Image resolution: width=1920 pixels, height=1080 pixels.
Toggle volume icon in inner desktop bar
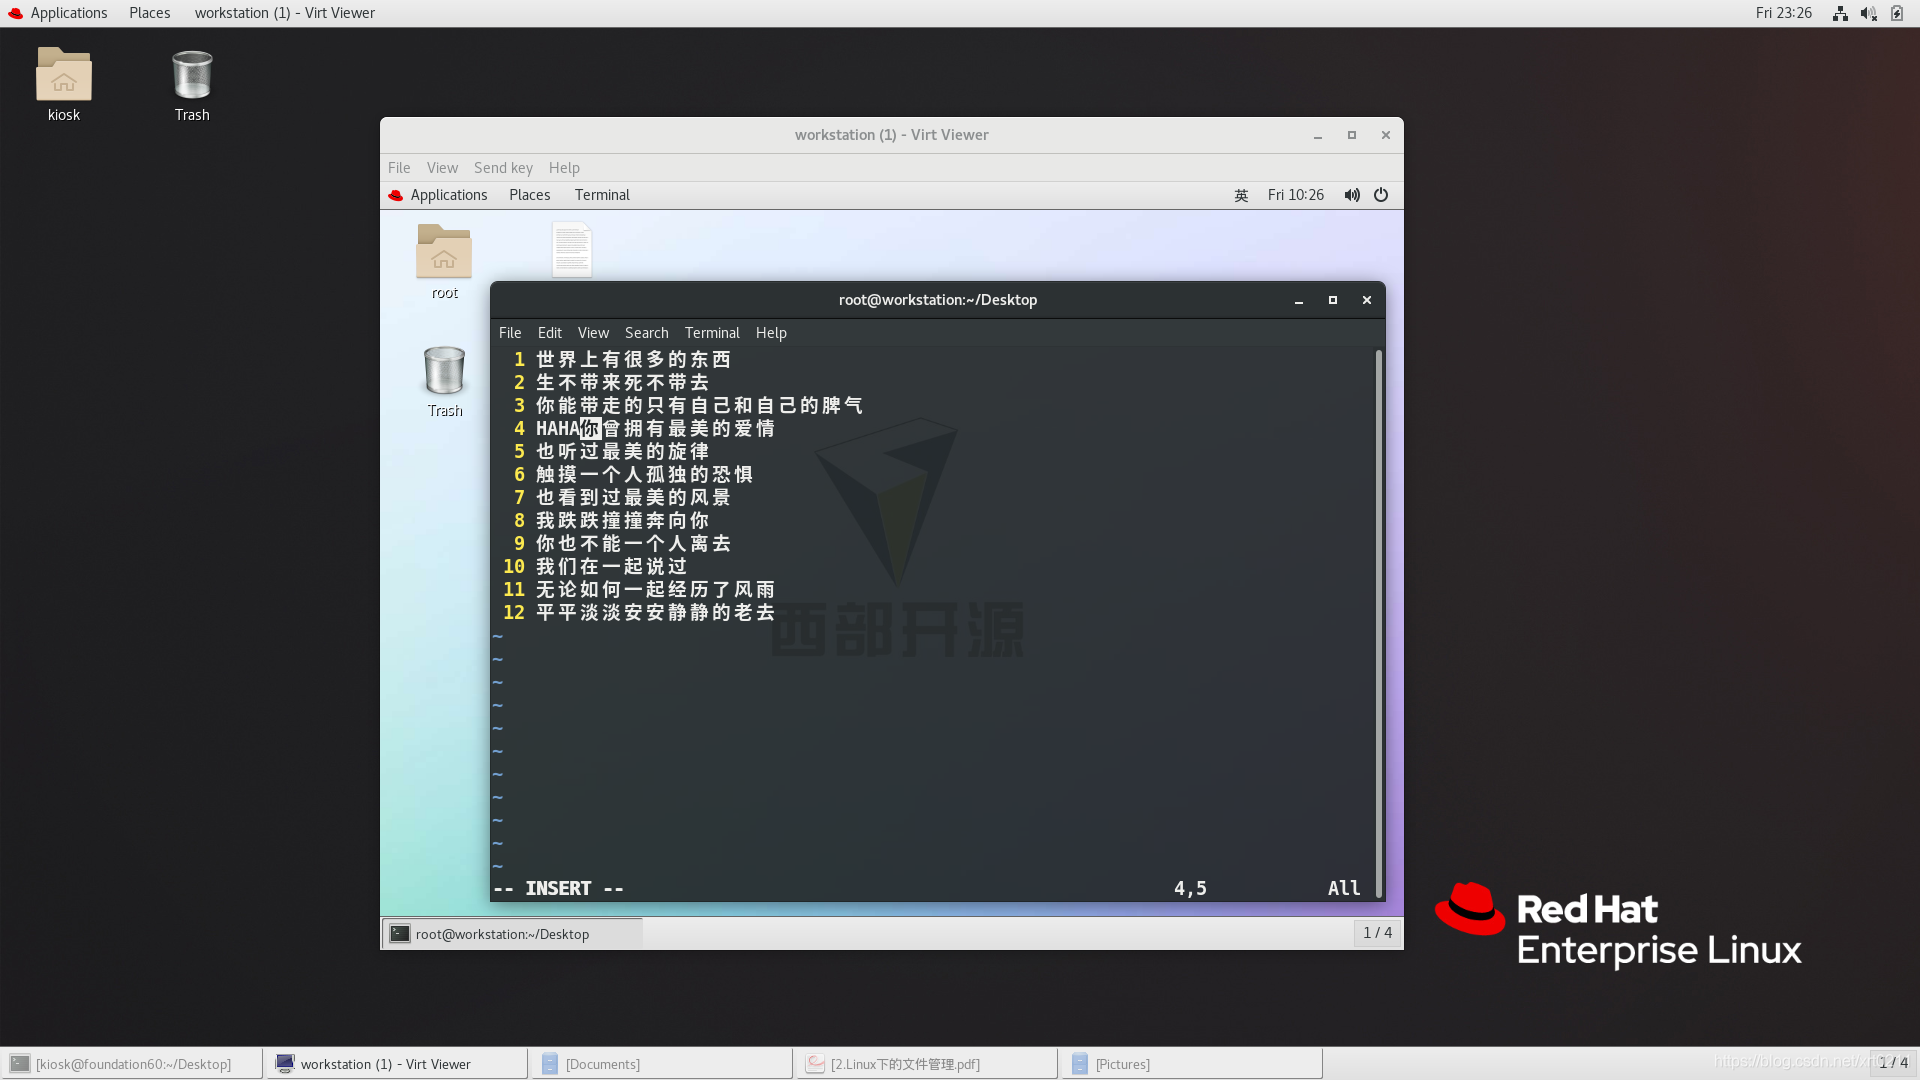[x=1352, y=194]
